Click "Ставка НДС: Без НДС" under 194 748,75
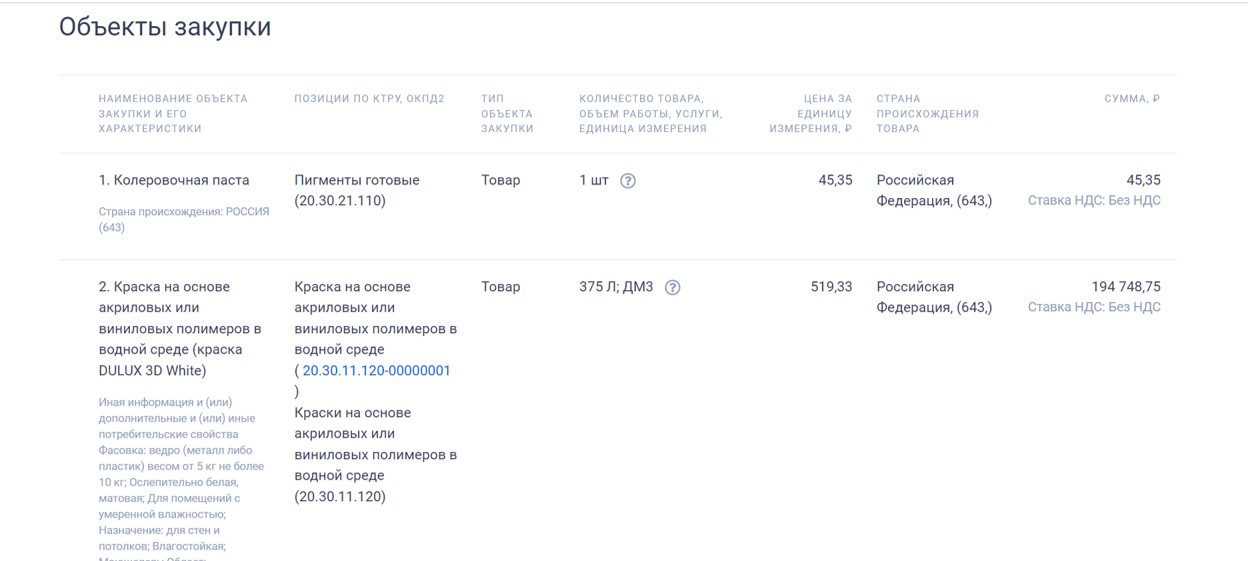1248x561 pixels. click(1094, 308)
